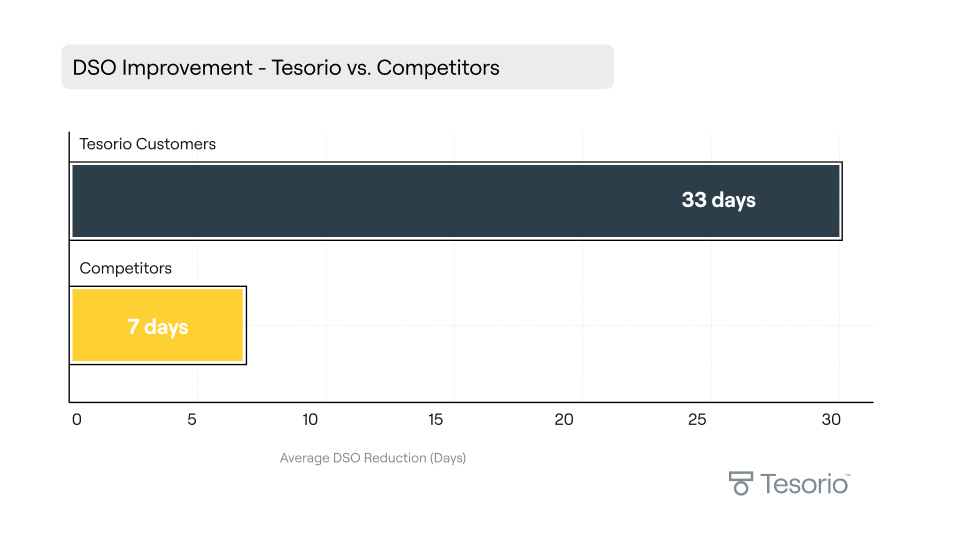
Task: Select the "Competitors" label above the yellow bar
Action: pyautogui.click(x=125, y=268)
